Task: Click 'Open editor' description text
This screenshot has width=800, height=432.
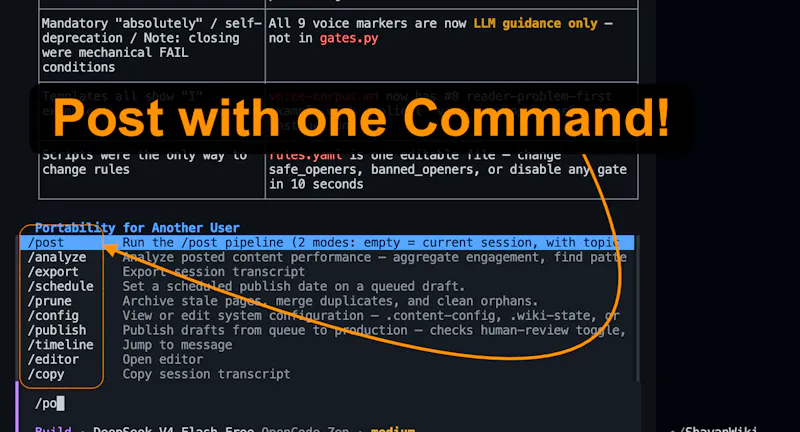Action: pos(163,360)
